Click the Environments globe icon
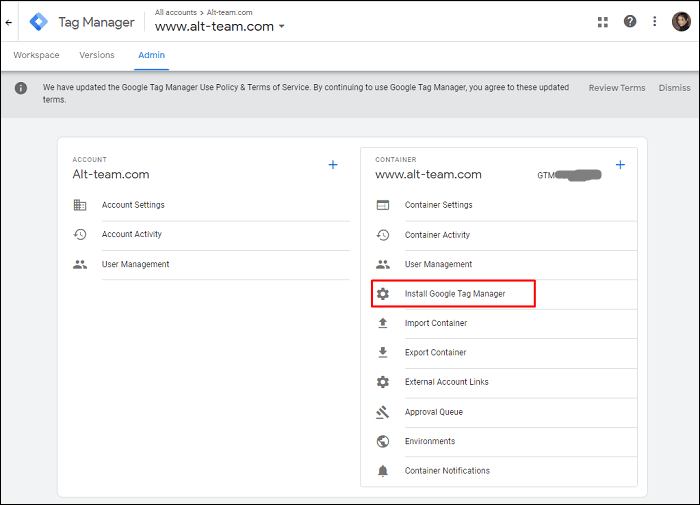The width and height of the screenshot is (700, 505). pyautogui.click(x=383, y=441)
